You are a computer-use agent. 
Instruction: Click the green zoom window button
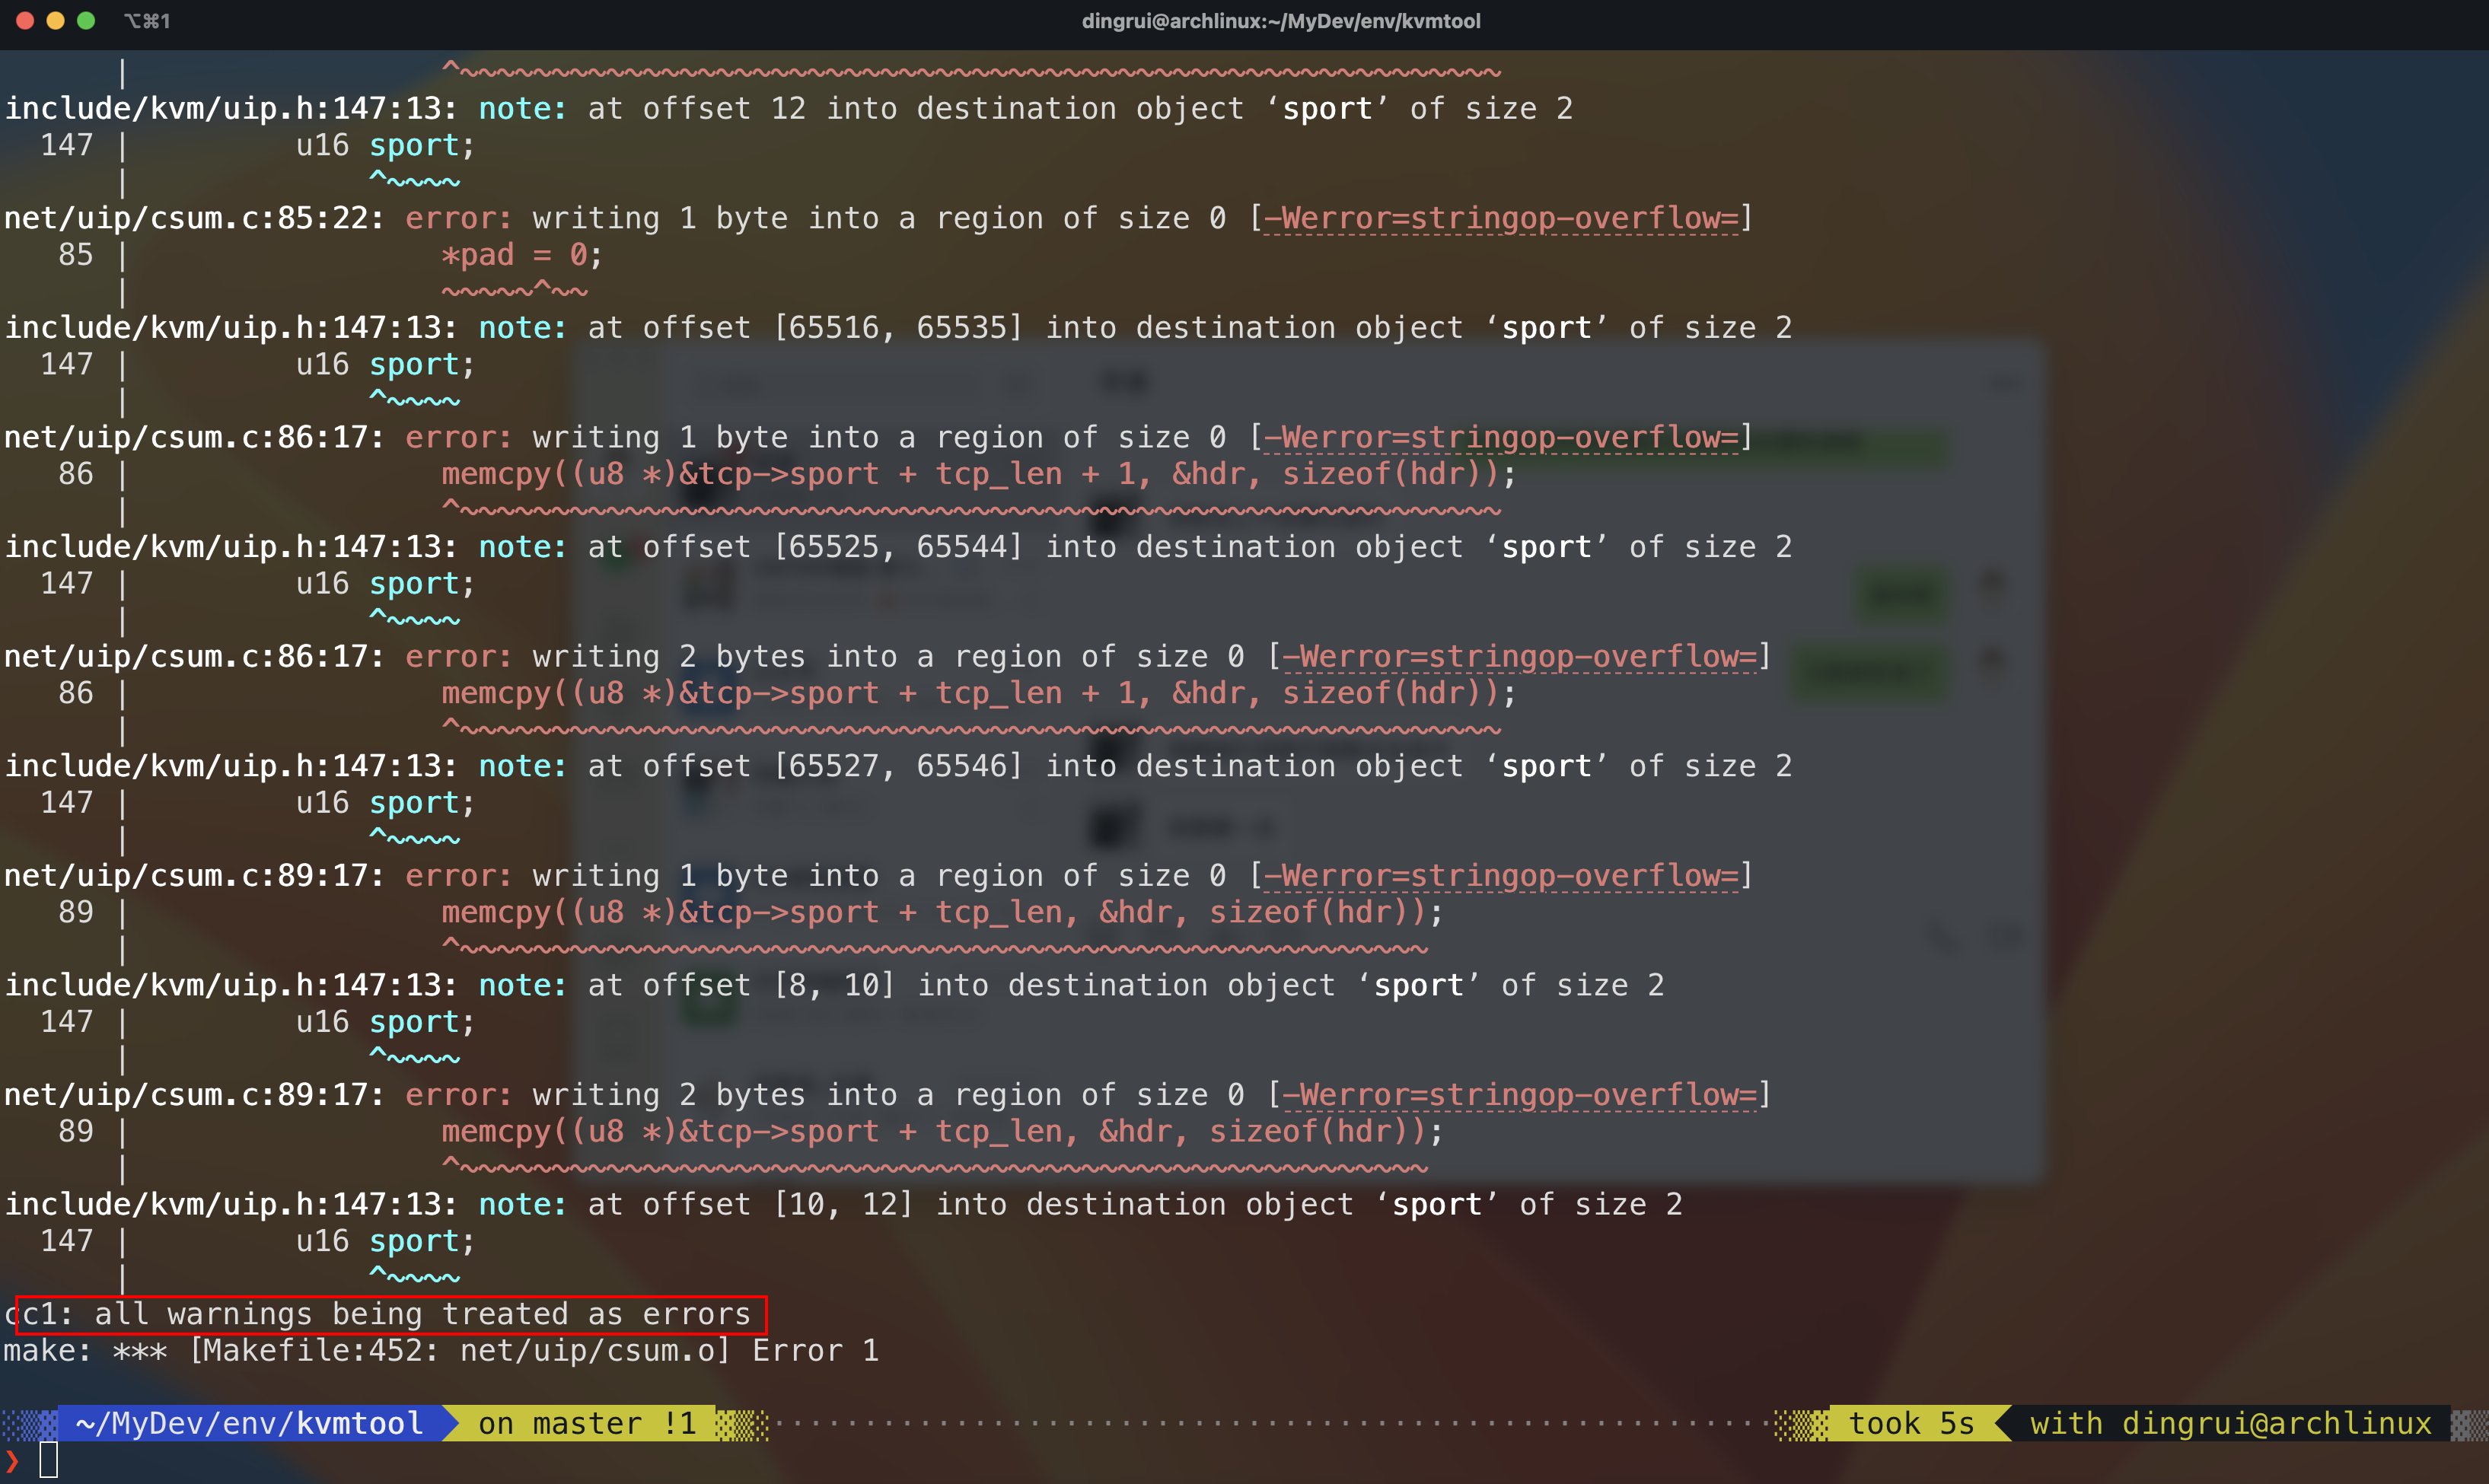[86, 21]
